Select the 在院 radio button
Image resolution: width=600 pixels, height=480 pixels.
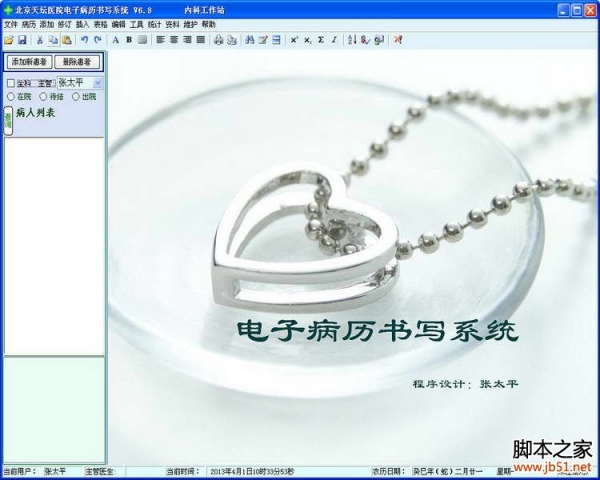pos(11,96)
